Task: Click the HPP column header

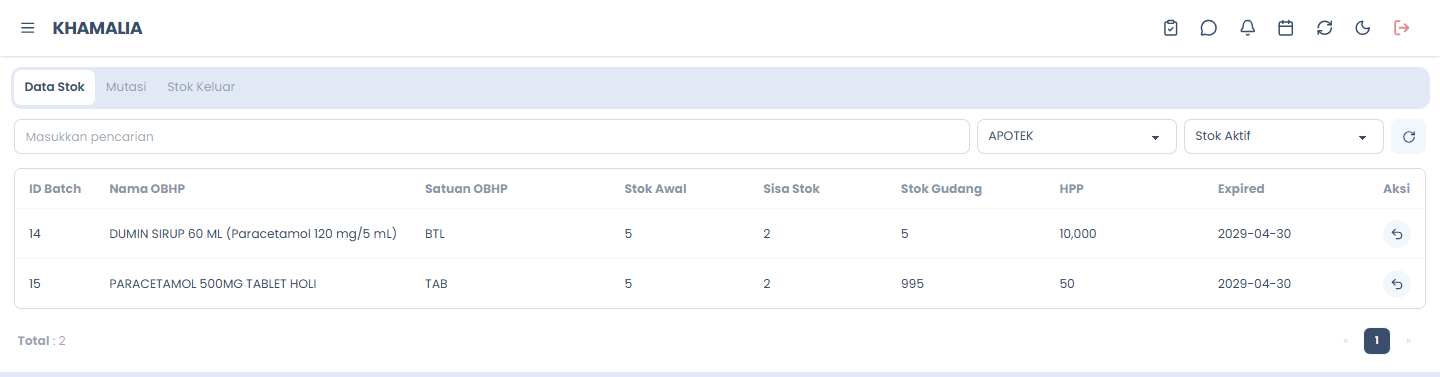Action: coord(1071,189)
